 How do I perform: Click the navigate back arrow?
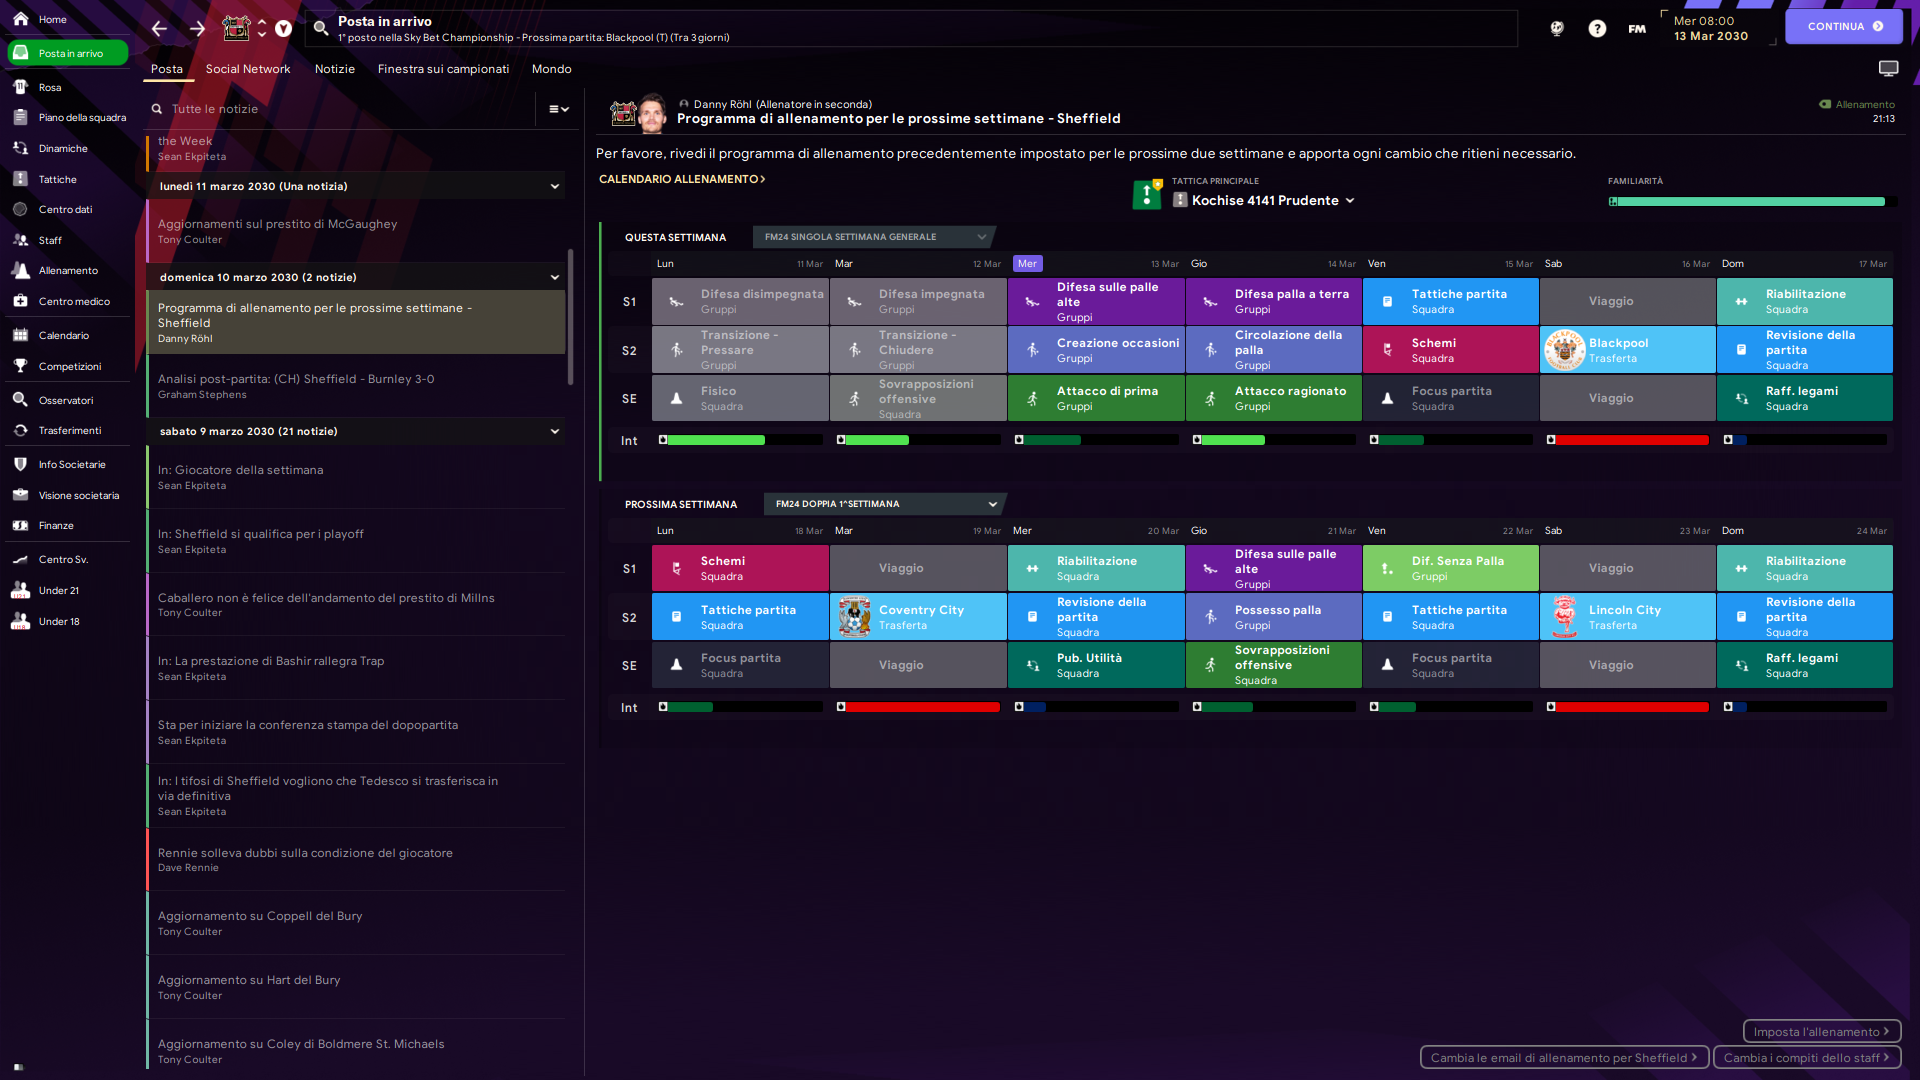[x=159, y=28]
